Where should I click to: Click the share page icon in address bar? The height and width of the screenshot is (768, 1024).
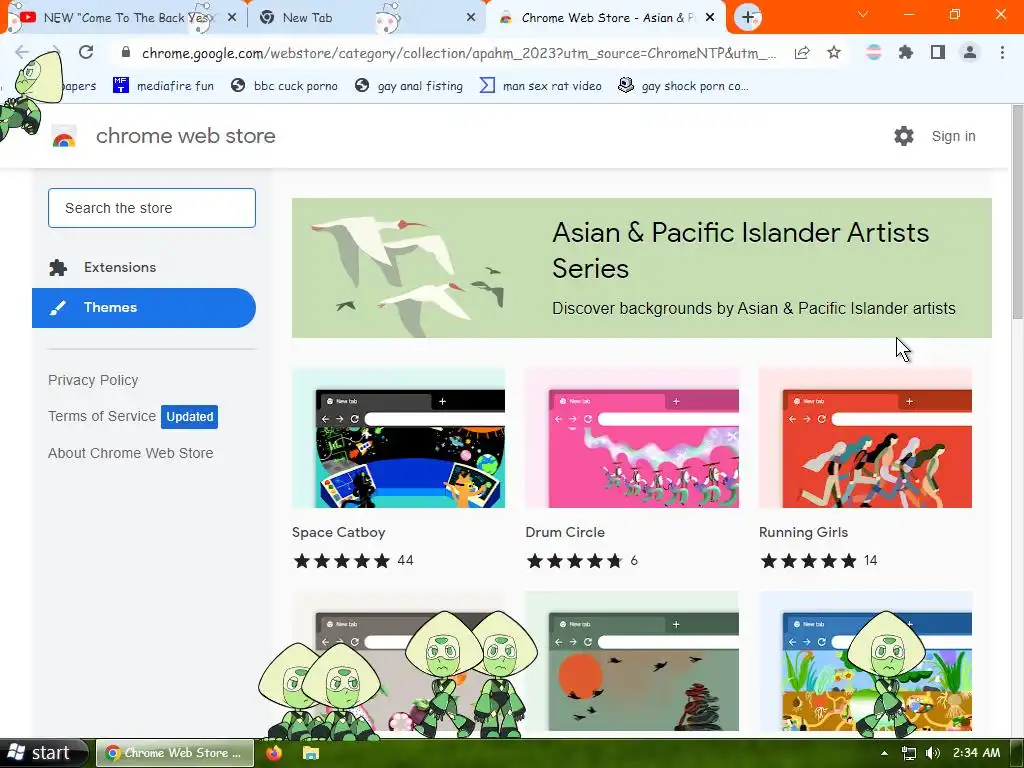pos(802,53)
